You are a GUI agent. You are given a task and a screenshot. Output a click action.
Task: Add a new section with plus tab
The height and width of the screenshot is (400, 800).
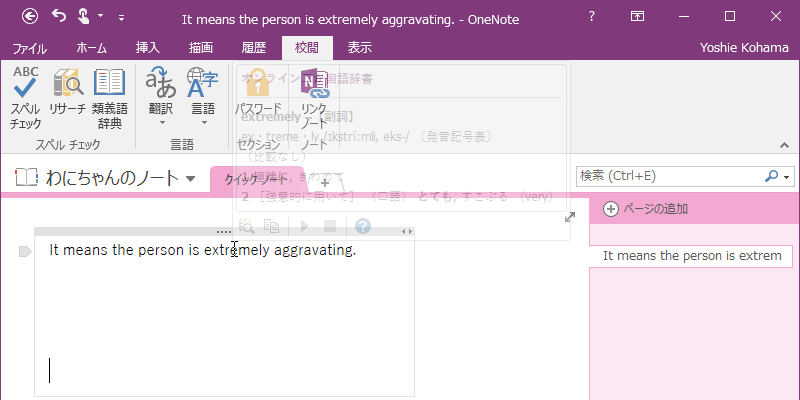coord(325,182)
